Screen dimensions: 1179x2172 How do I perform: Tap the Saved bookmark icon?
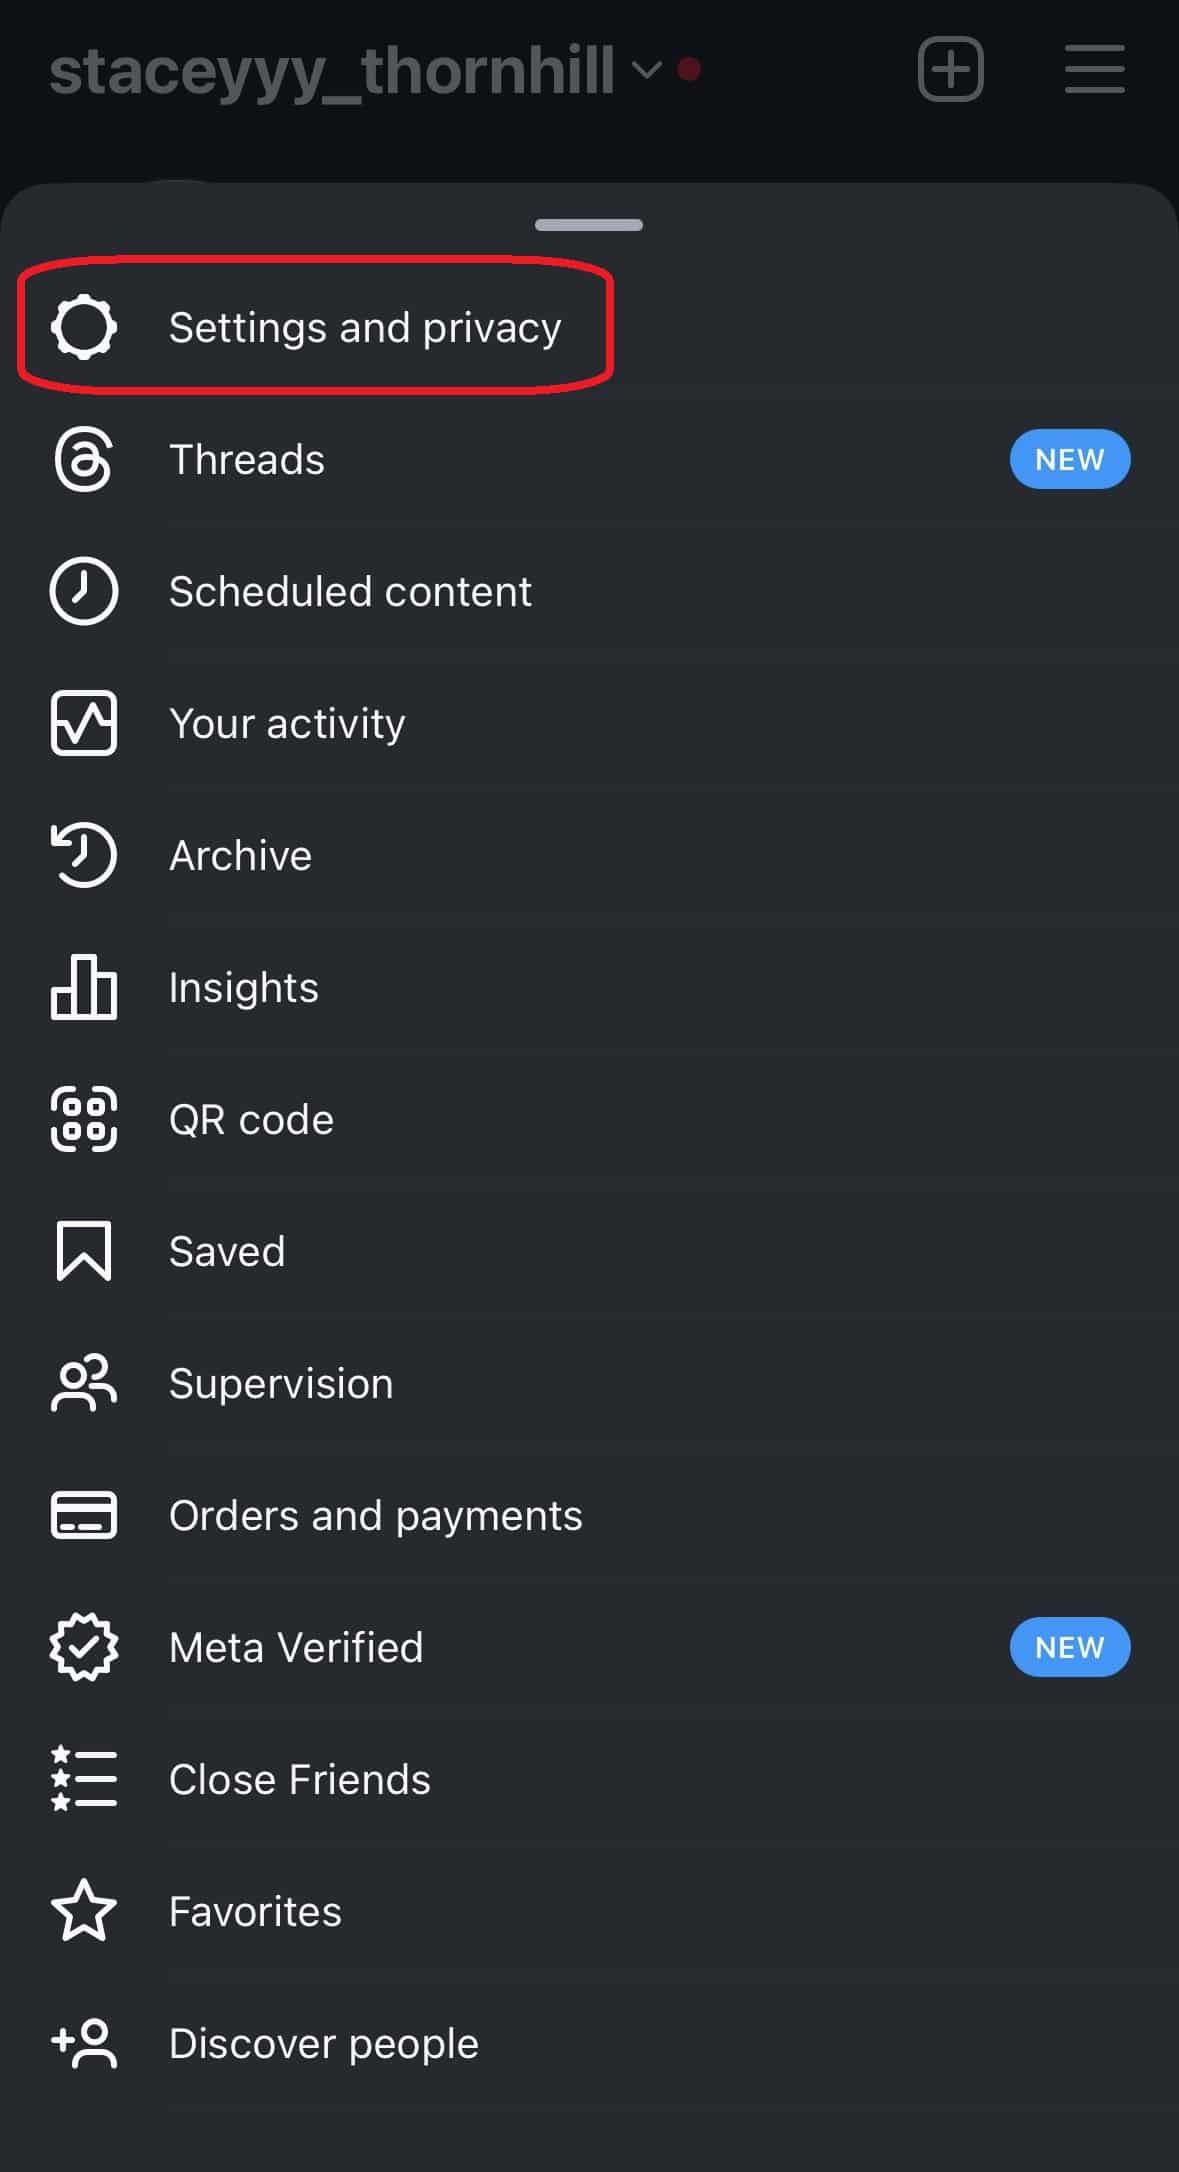click(x=84, y=1251)
